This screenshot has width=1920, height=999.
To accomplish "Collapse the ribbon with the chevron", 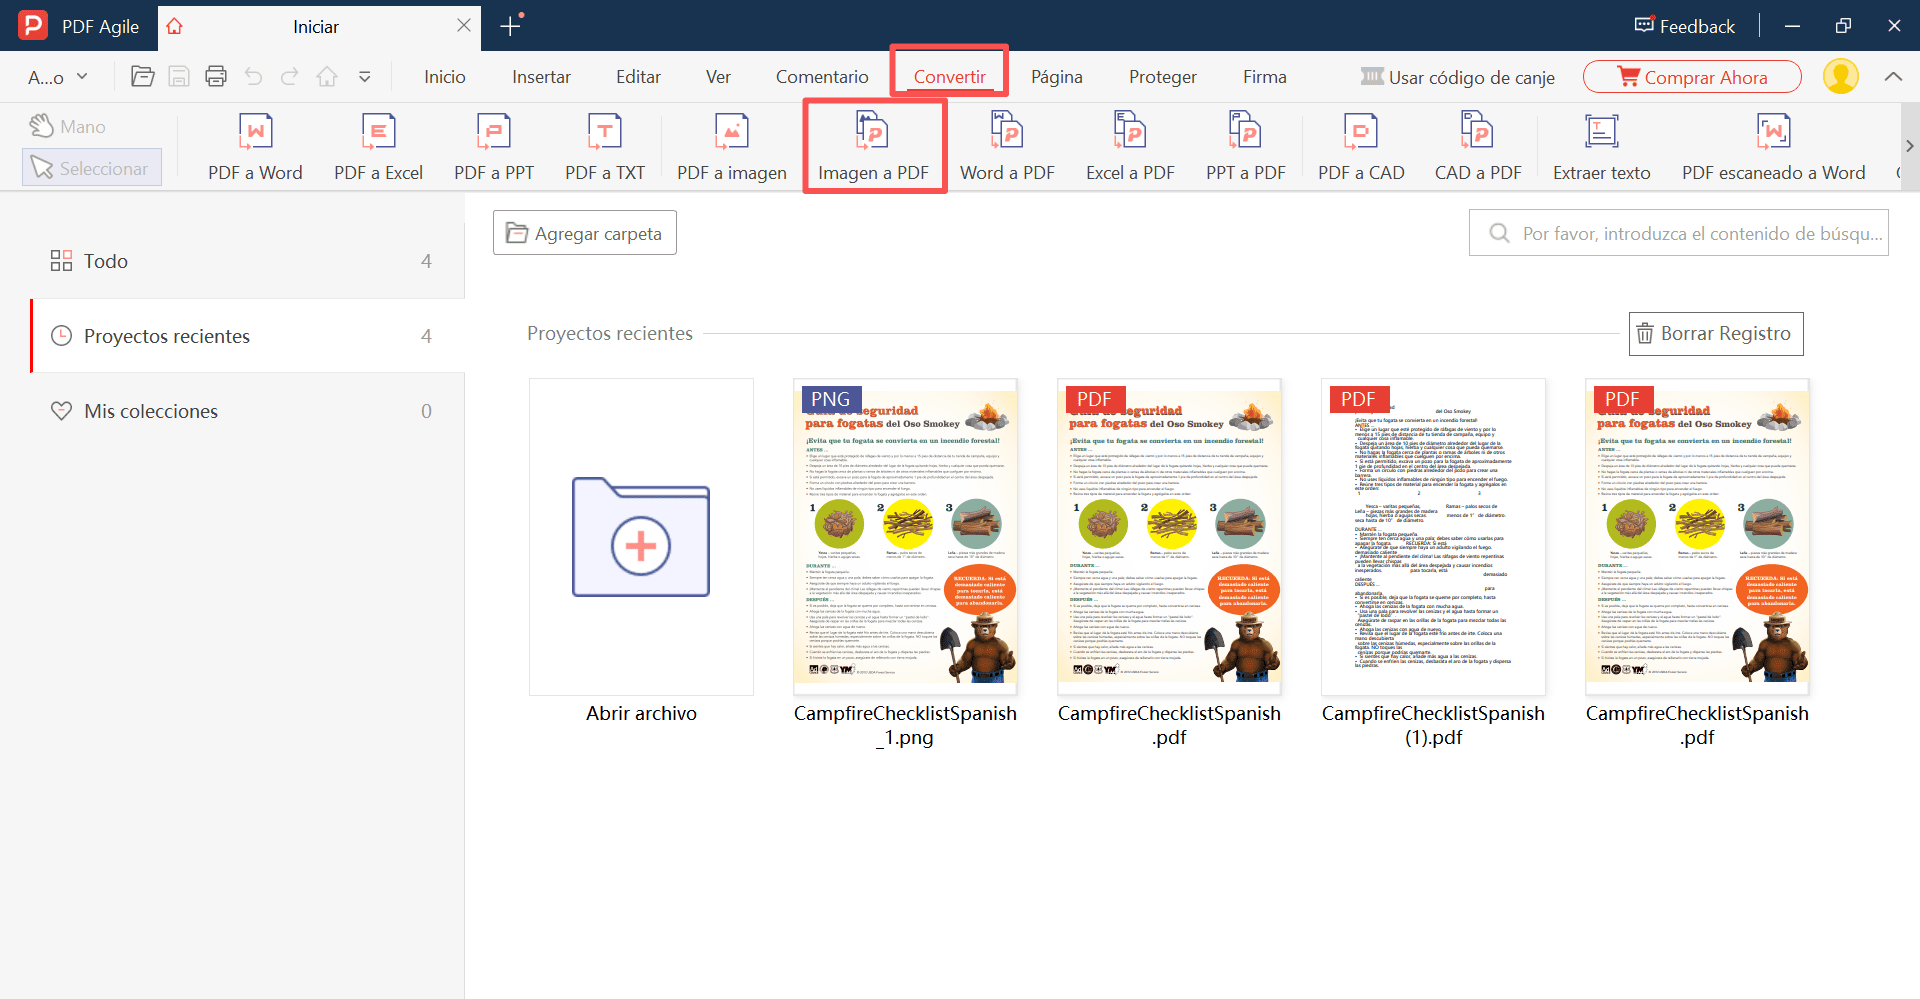I will click(1893, 77).
